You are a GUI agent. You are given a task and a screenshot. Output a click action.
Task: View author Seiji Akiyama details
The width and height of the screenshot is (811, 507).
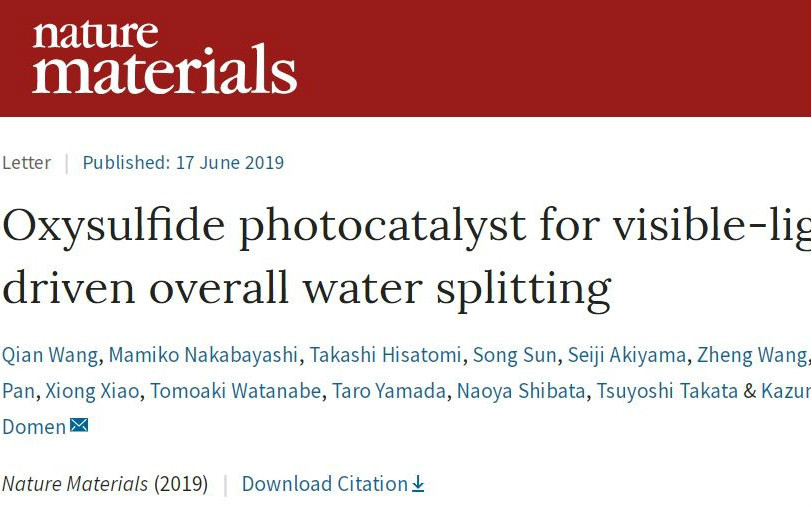[627, 355]
